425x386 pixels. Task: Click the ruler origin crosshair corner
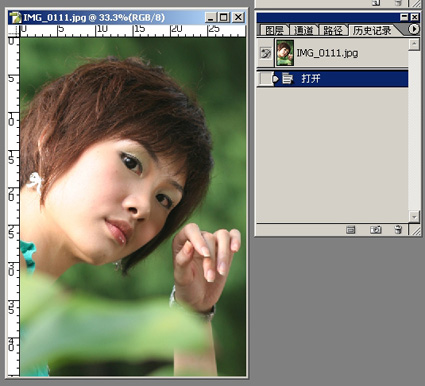click(13, 31)
